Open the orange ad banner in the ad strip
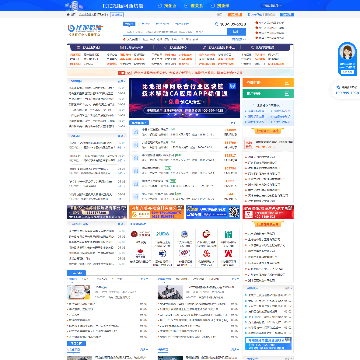Screen dimensions: 360x360 [156, 212]
